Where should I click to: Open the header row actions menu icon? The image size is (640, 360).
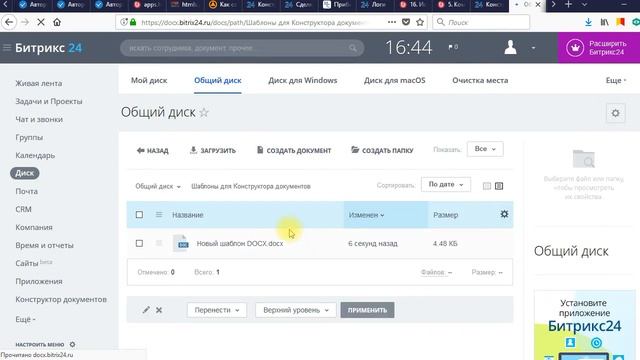click(159, 214)
